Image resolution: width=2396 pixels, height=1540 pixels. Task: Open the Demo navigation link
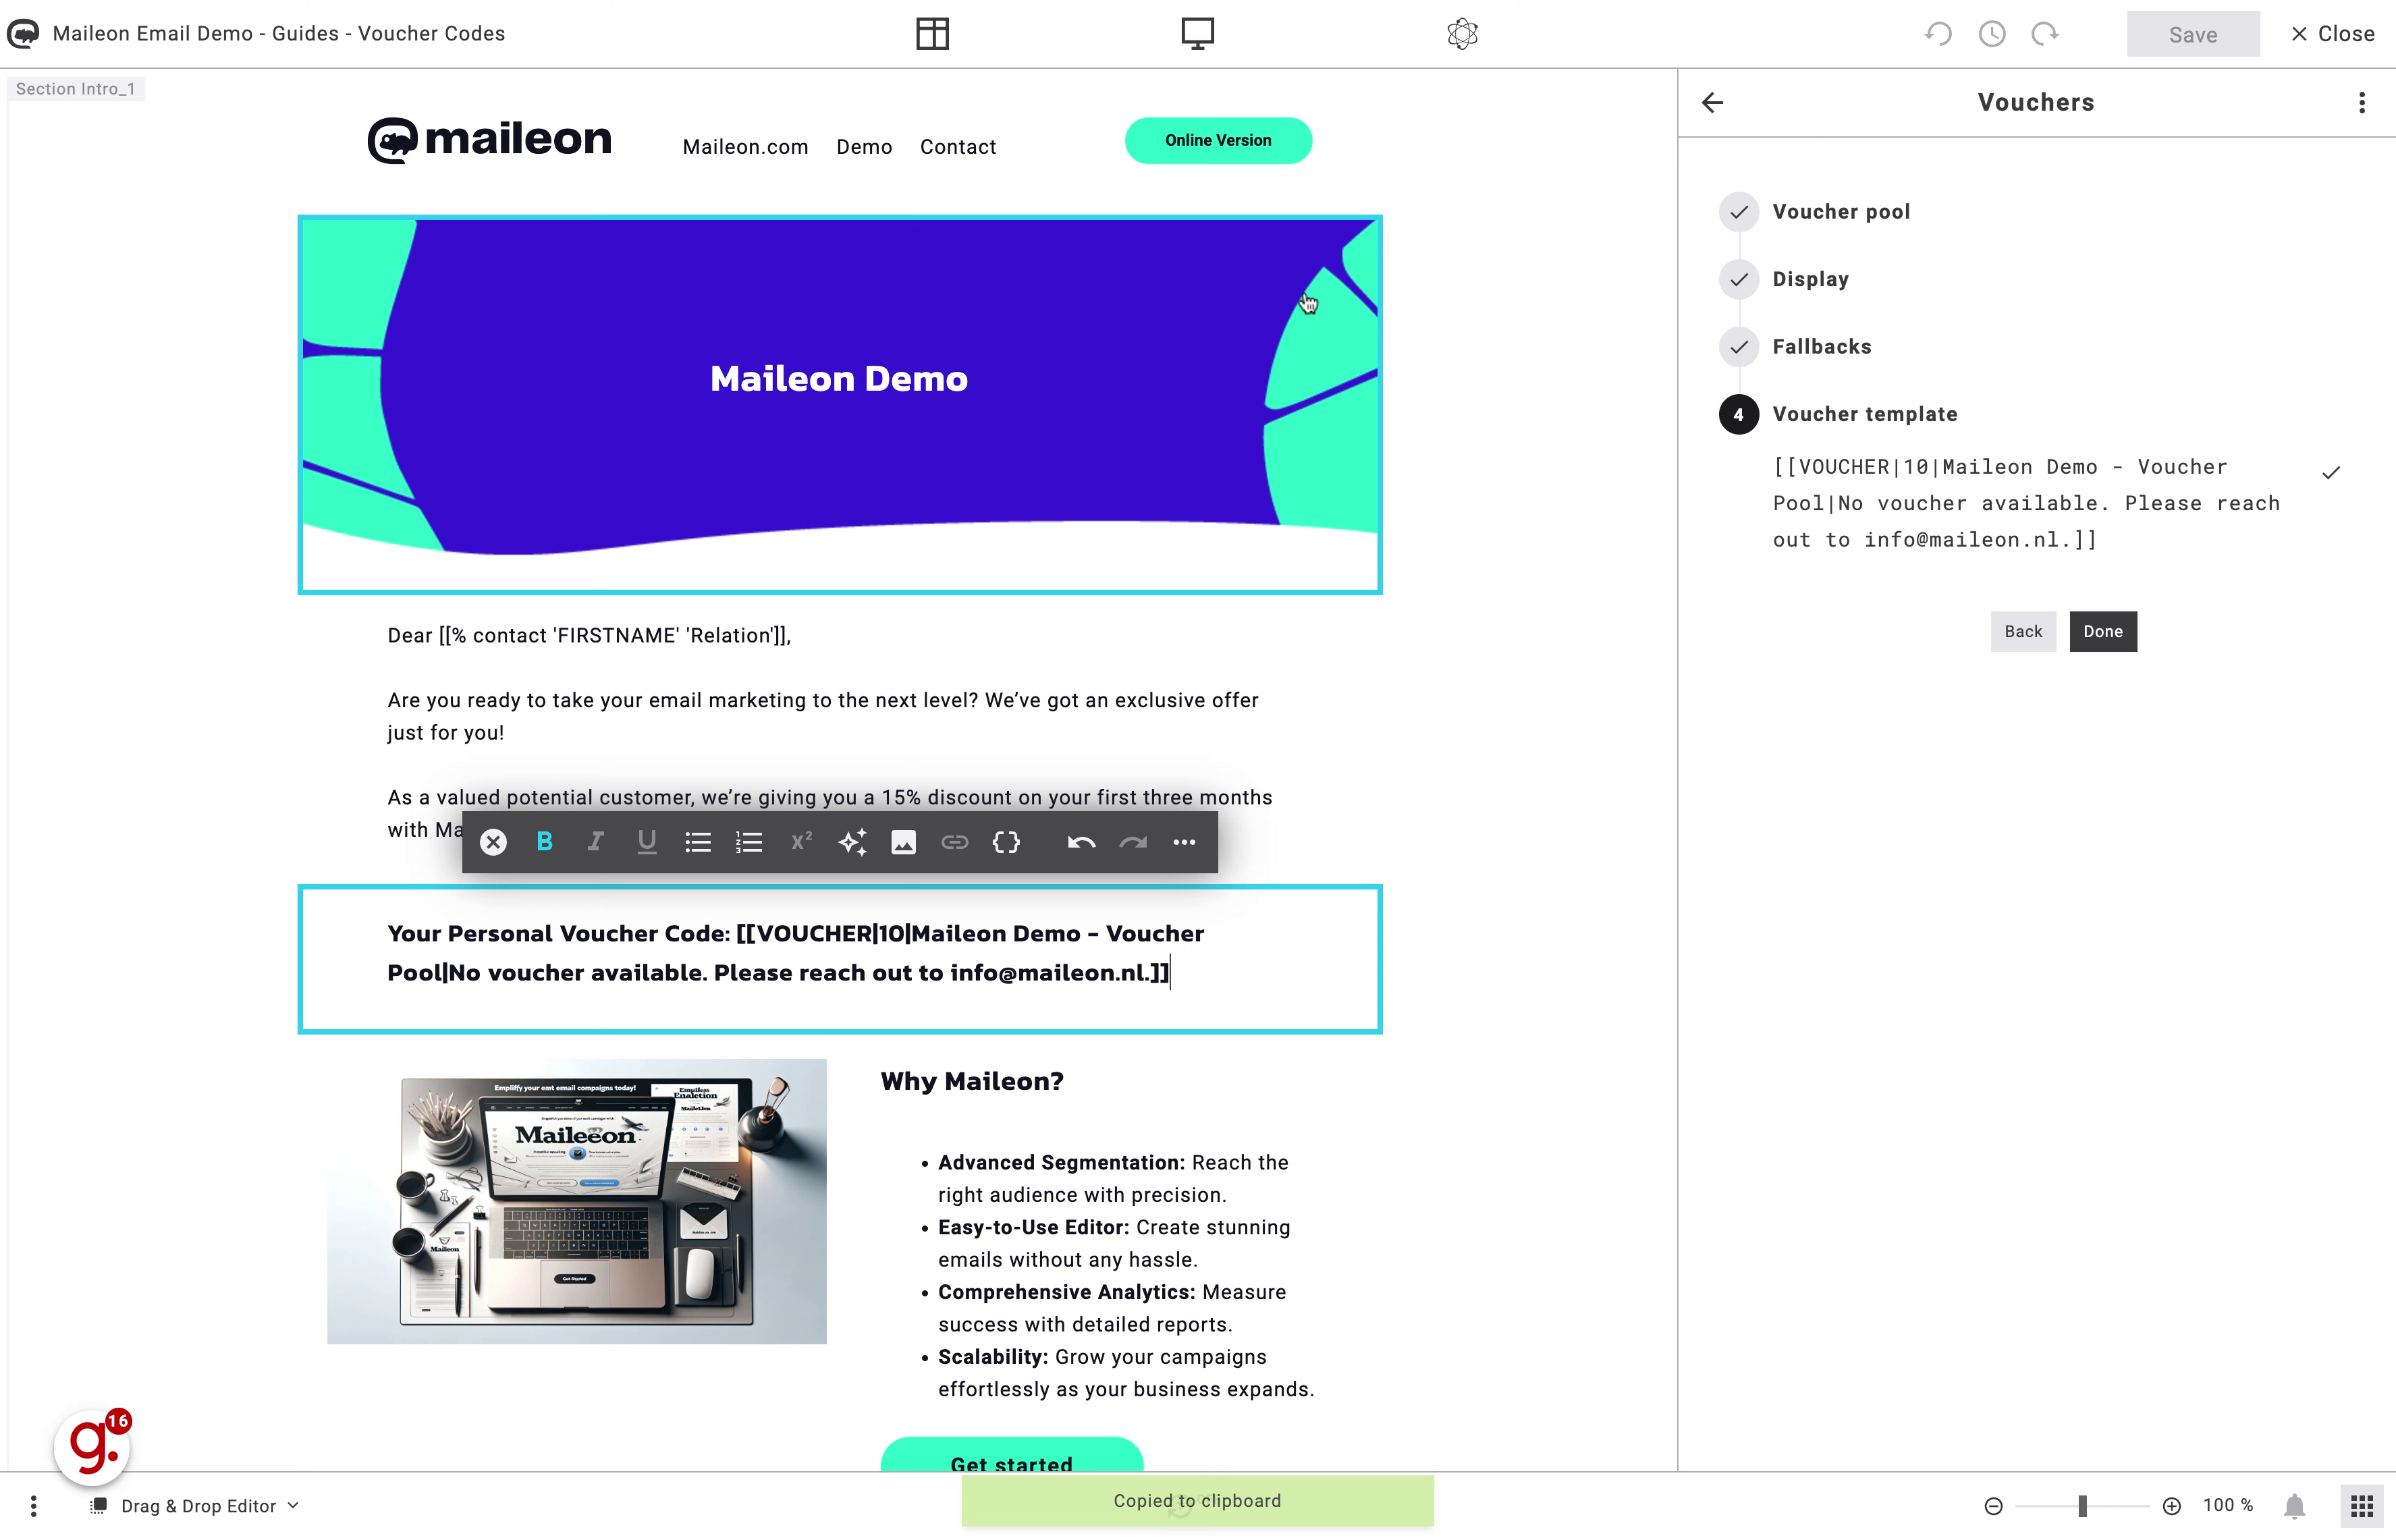864,147
